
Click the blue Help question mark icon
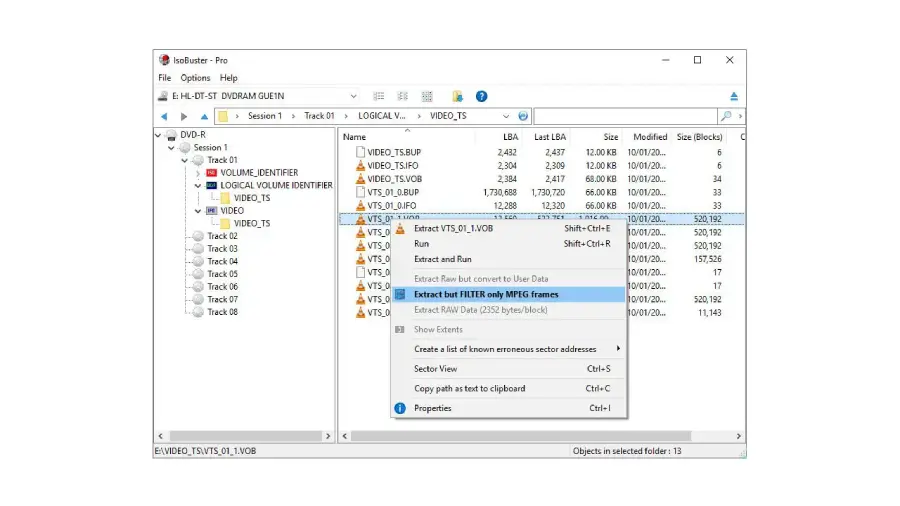click(481, 96)
